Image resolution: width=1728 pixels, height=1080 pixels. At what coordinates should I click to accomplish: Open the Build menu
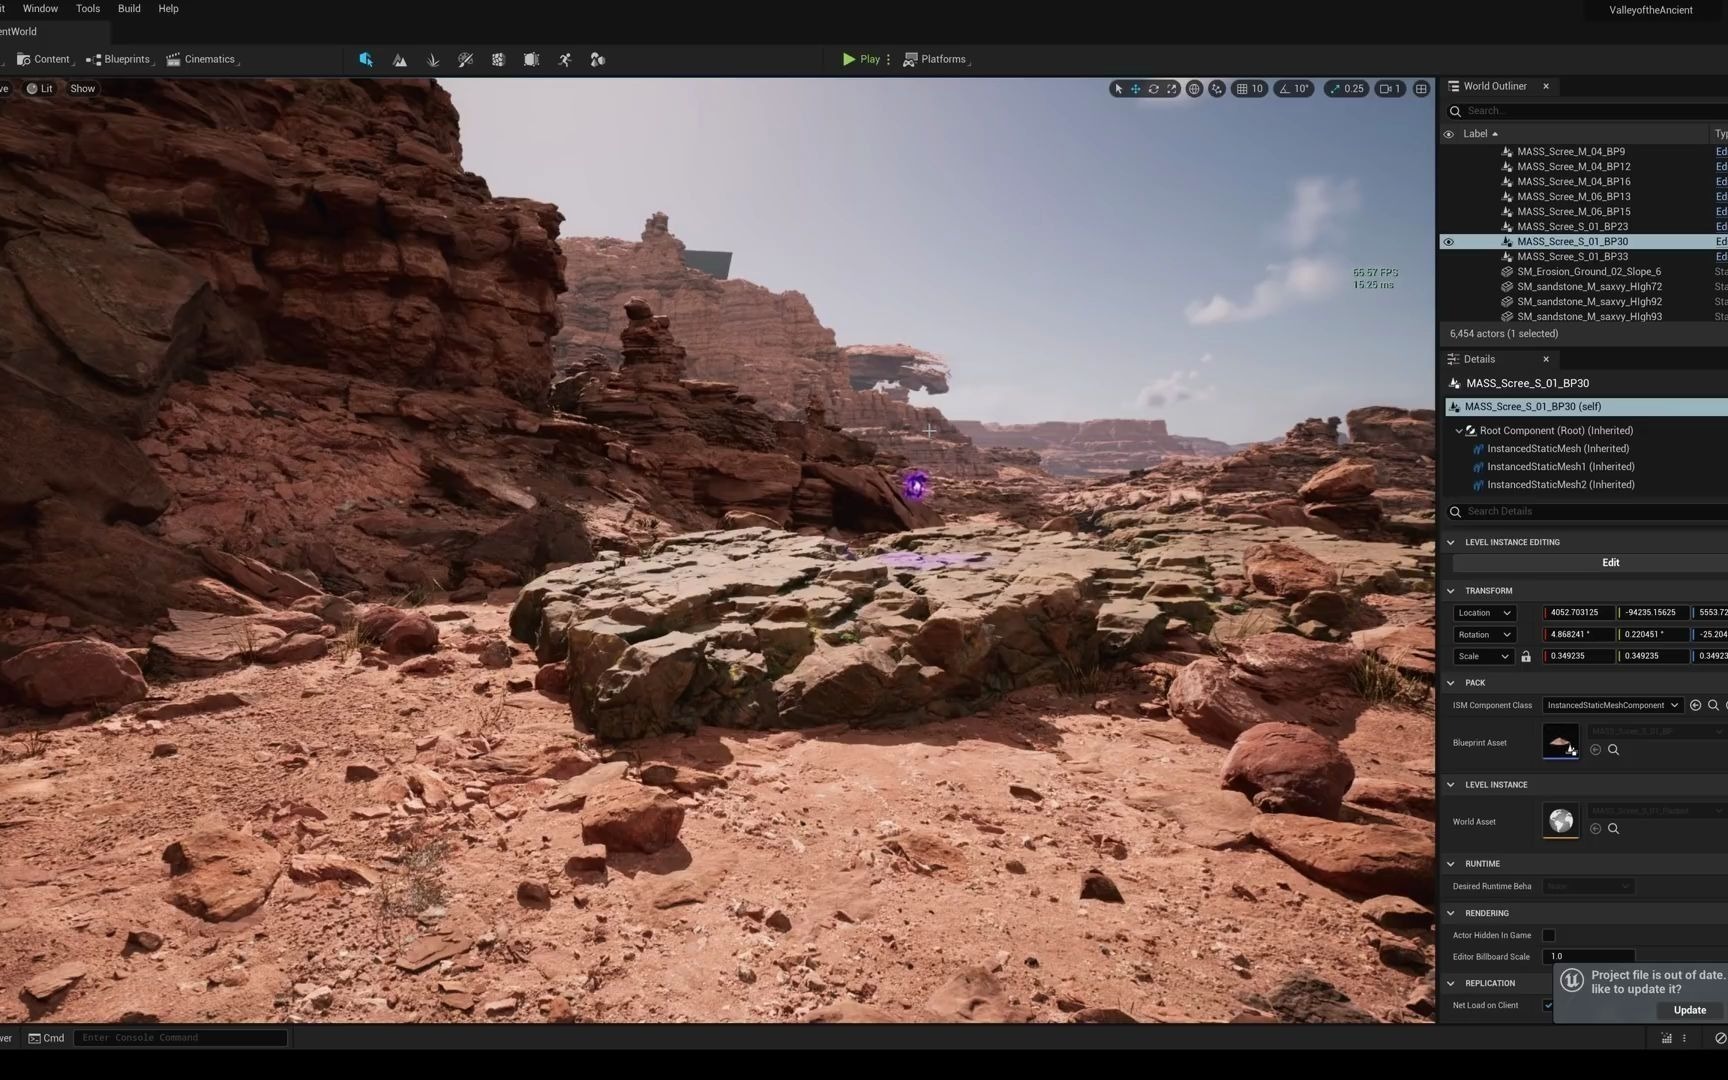point(129,9)
